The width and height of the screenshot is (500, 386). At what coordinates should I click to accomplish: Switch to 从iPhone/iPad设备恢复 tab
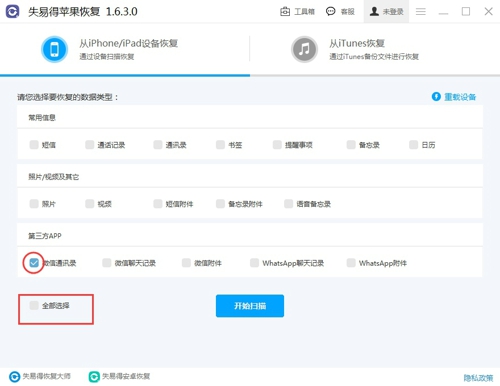pyautogui.click(x=125, y=49)
